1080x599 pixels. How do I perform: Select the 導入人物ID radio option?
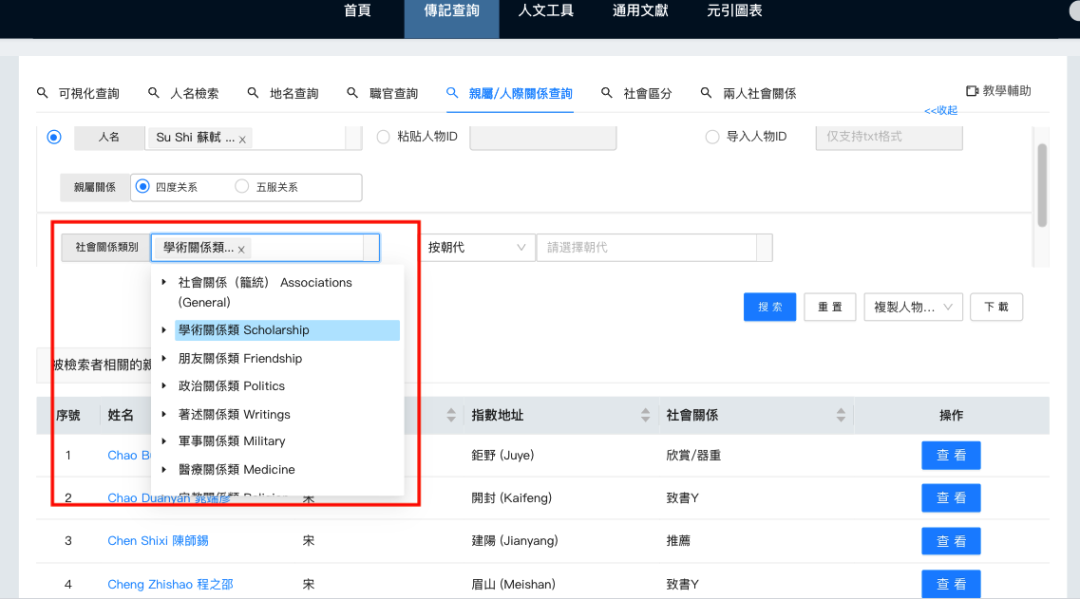point(712,137)
